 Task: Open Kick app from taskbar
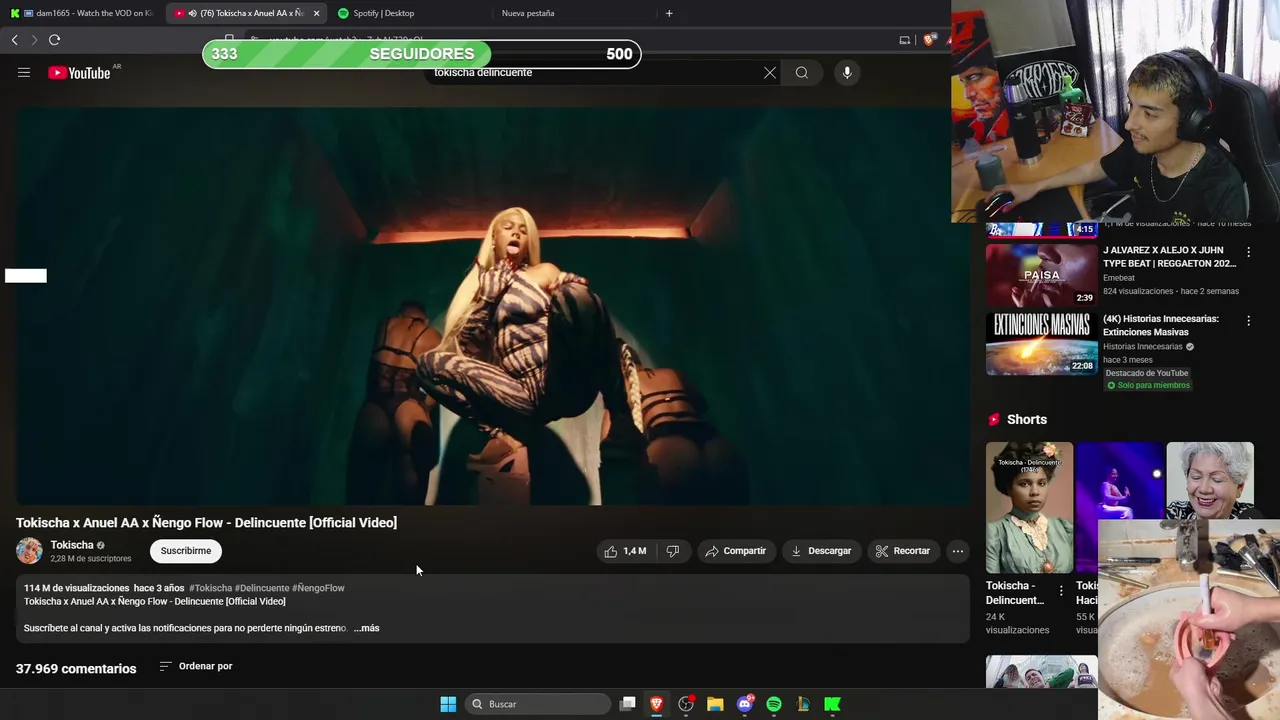832,704
